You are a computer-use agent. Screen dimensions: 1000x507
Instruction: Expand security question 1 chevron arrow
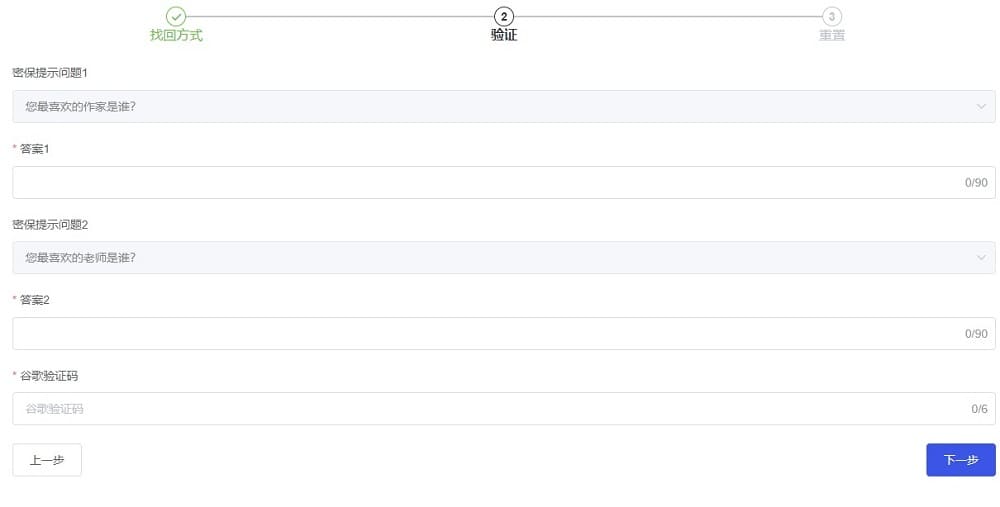pyautogui.click(x=981, y=107)
